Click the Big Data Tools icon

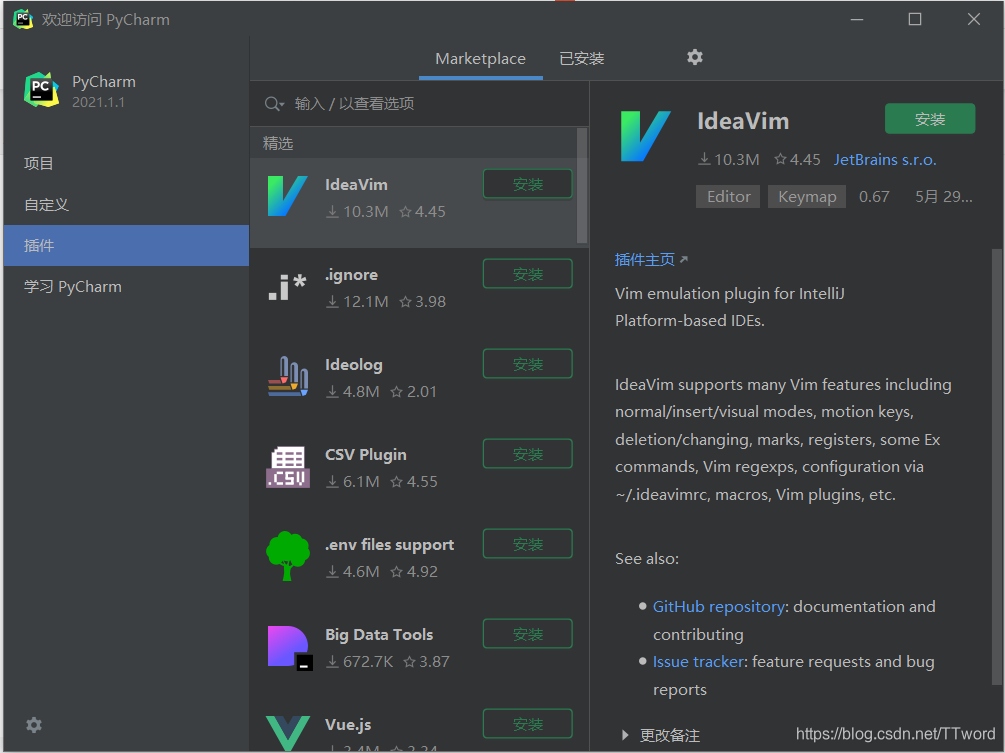coord(289,647)
